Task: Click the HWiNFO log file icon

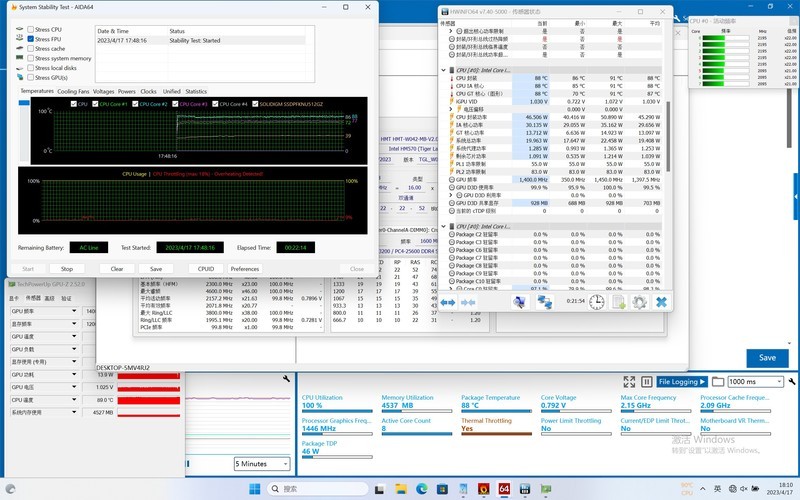Action: (x=618, y=301)
